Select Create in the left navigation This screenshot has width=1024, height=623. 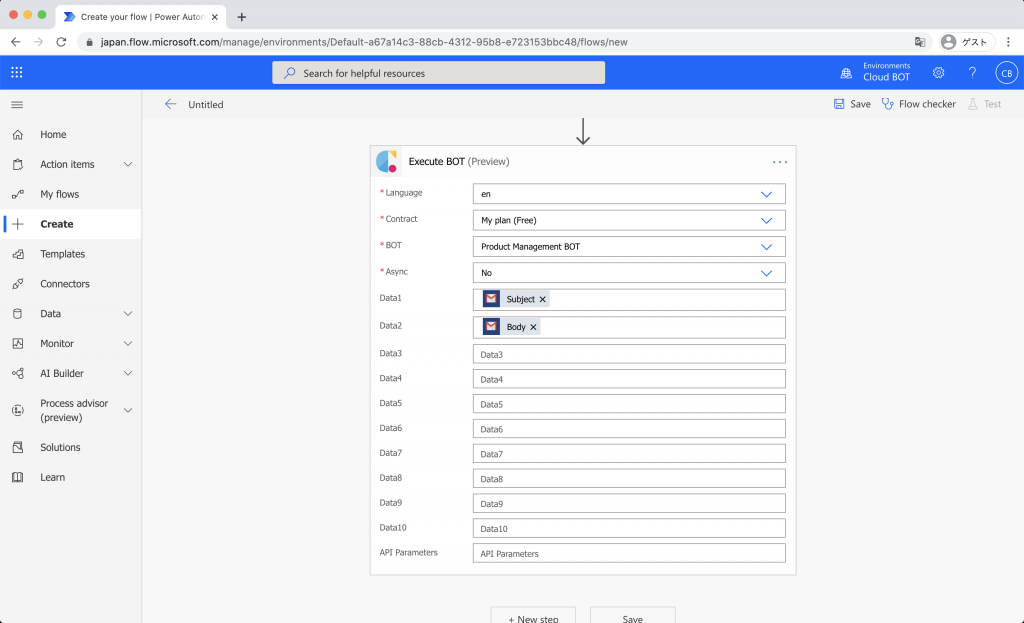click(x=71, y=224)
